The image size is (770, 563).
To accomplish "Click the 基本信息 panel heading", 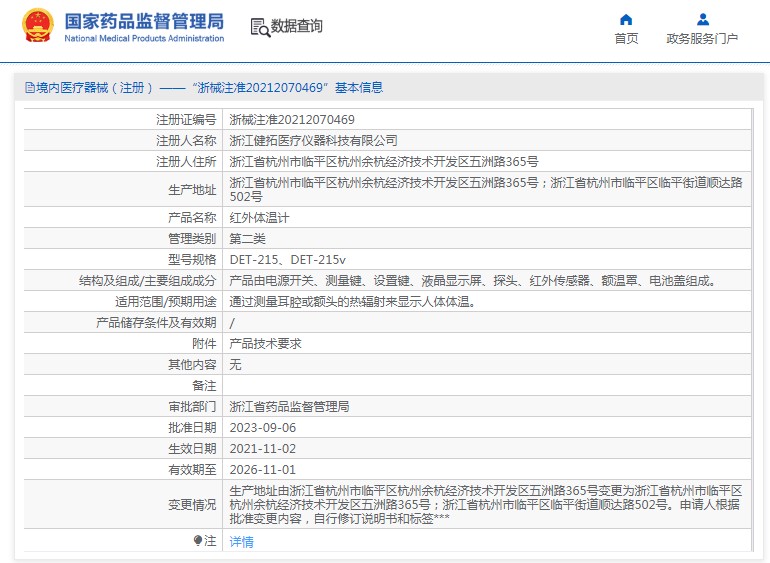I will [x=358, y=88].
